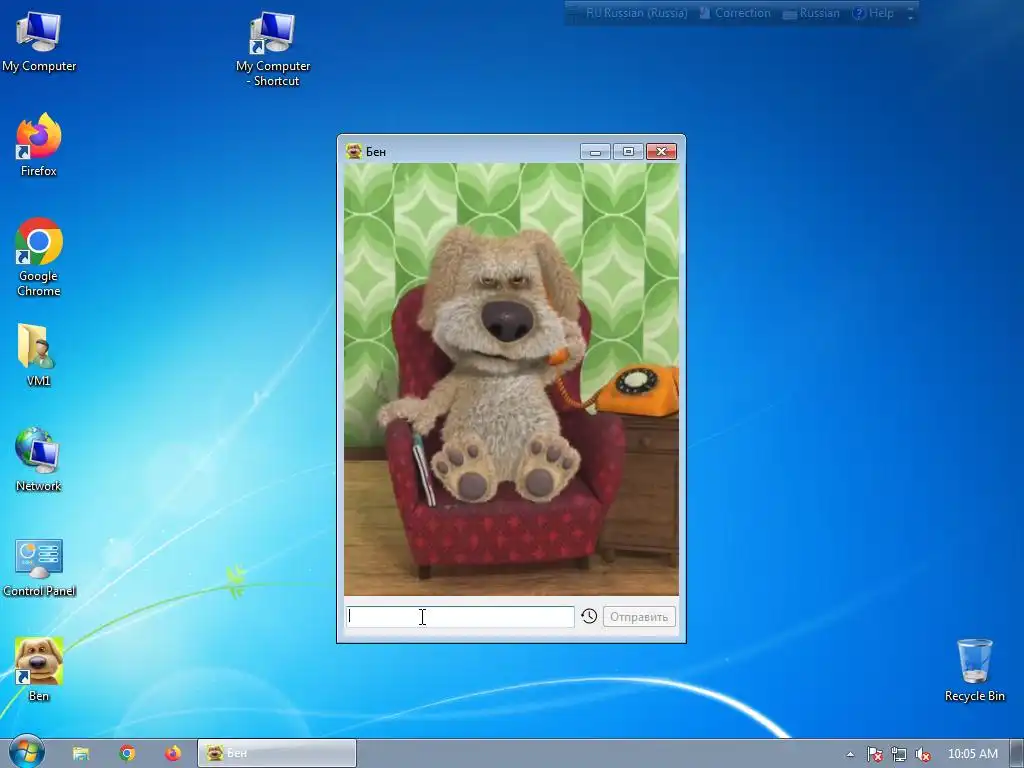The image size is (1024, 768).
Task: Open the message history clock icon
Action: [588, 616]
